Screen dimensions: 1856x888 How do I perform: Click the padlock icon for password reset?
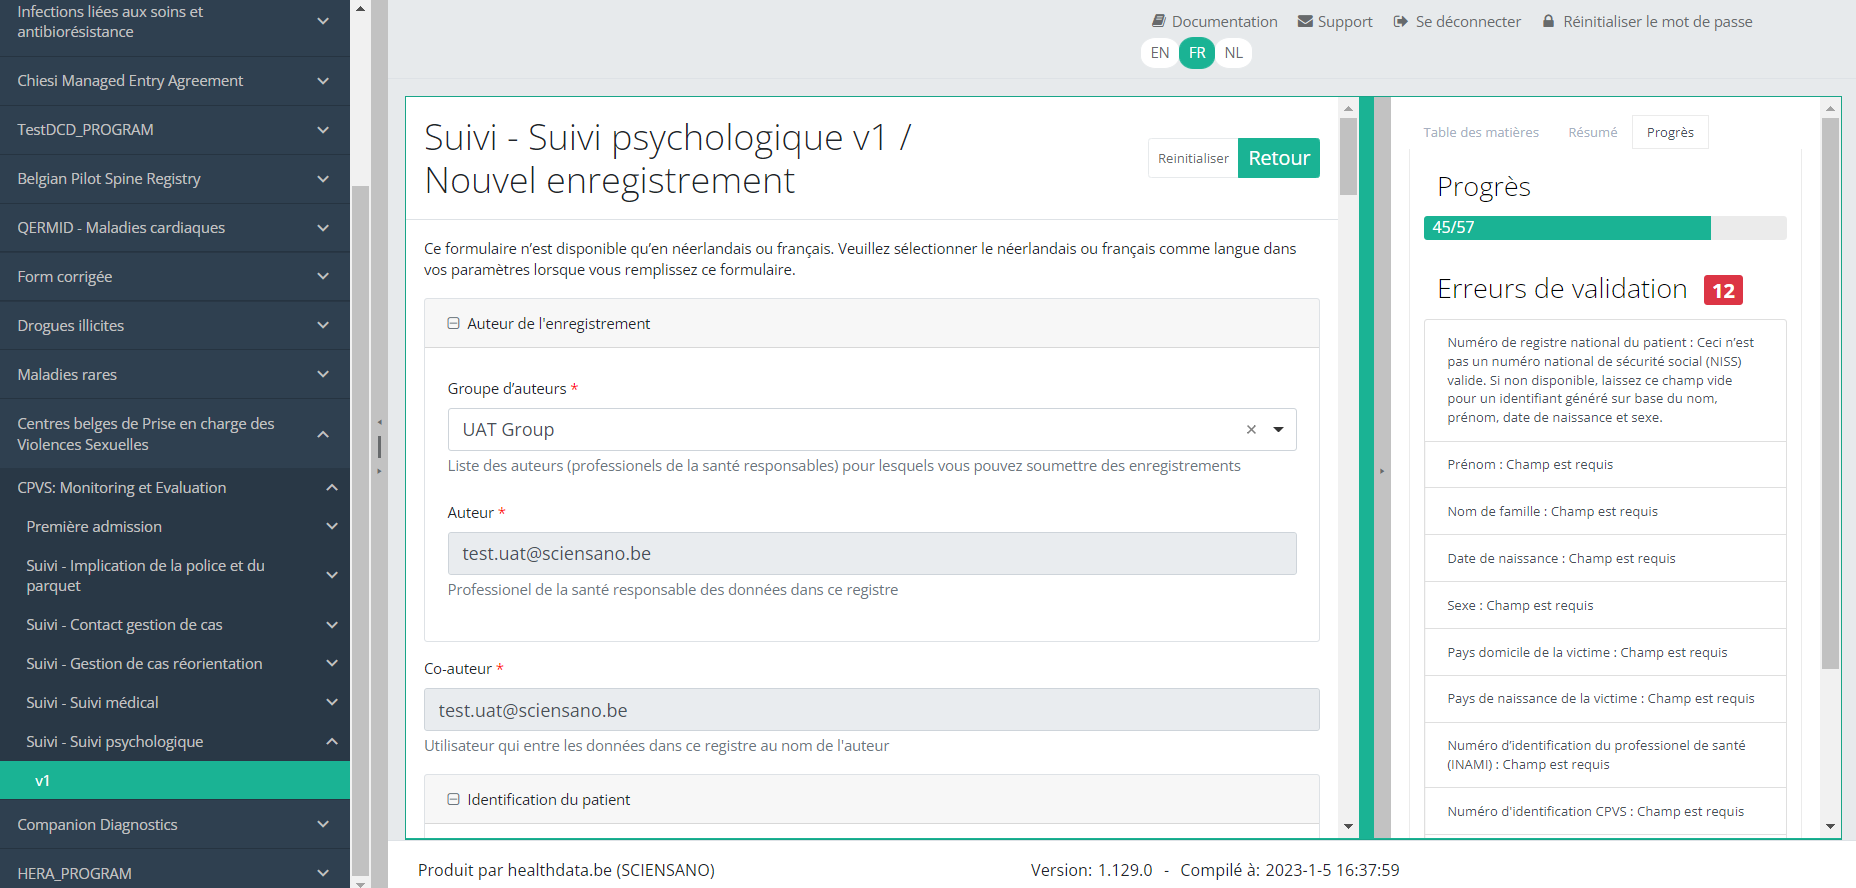pyautogui.click(x=1548, y=21)
